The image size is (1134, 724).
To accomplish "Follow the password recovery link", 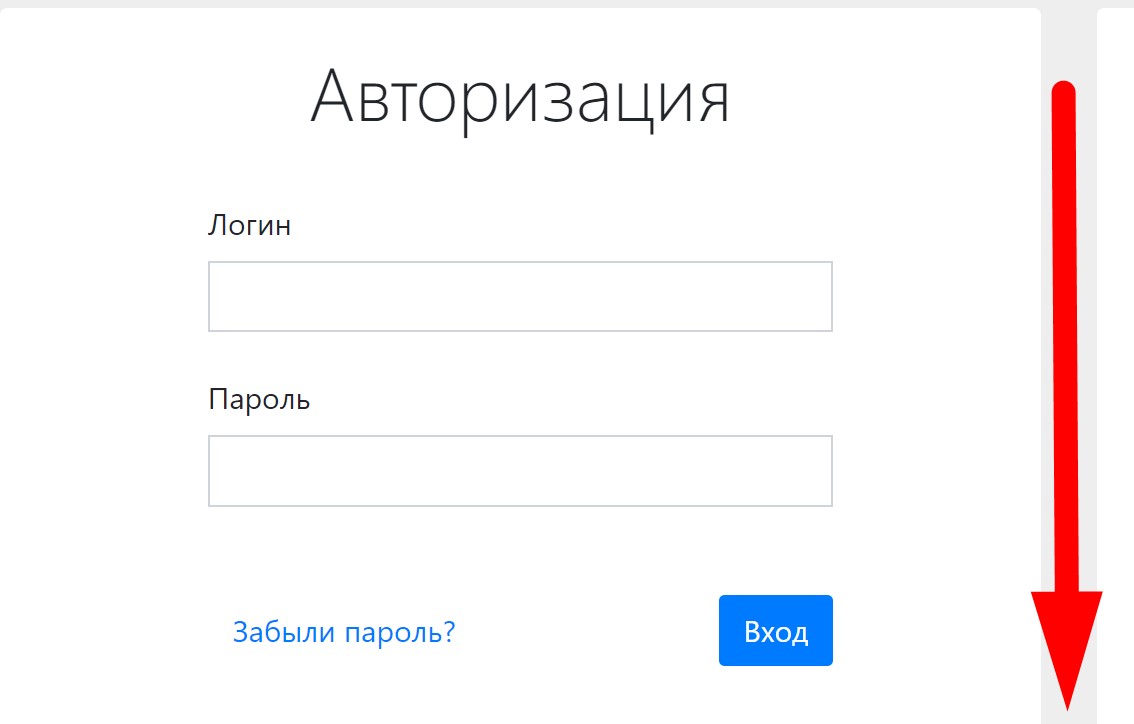I will pos(344,632).
